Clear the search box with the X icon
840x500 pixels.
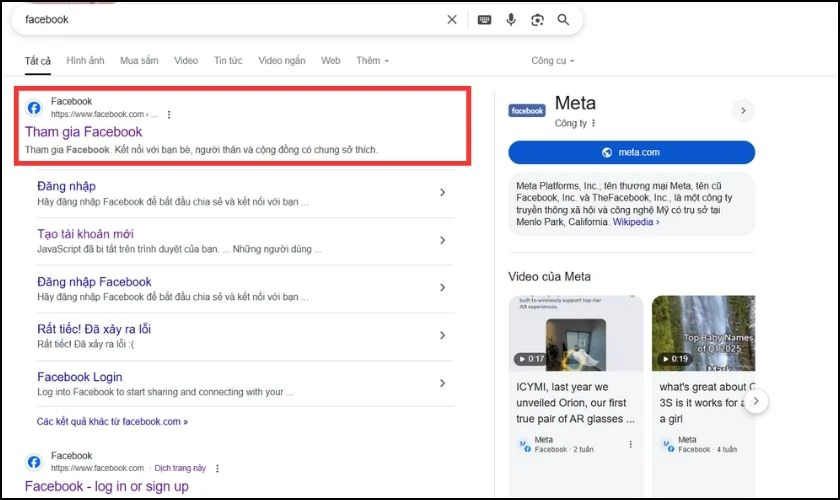452,19
